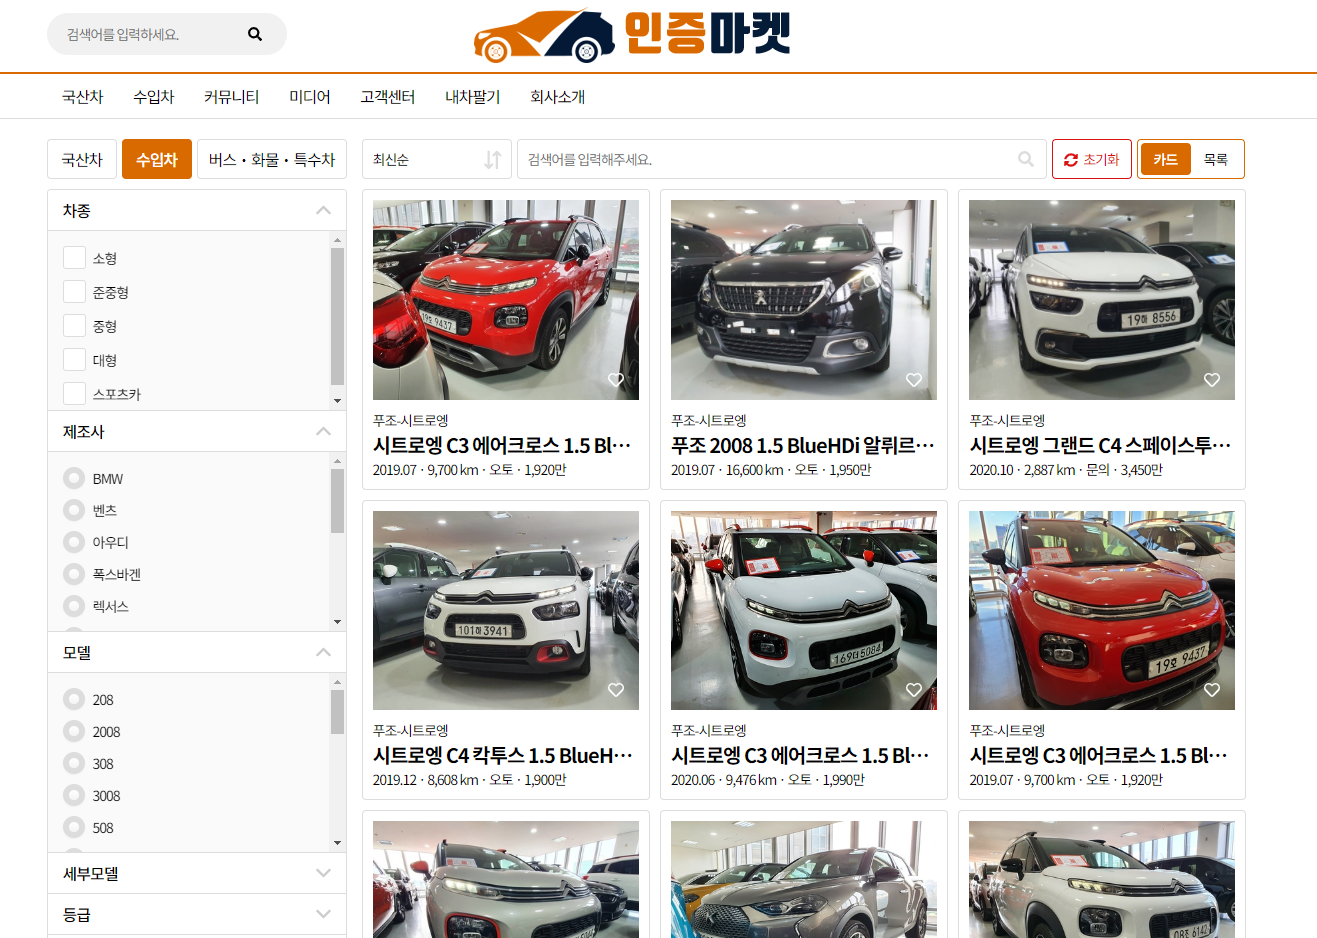Click the 2020.10 · 2,887 km · 문의 · 3,450만 details
Screen dimensions: 1317x938
[x=1066, y=470]
